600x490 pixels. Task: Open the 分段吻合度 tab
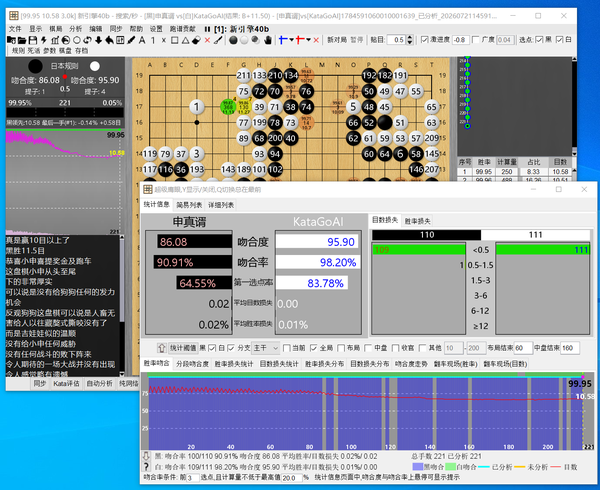pyautogui.click(x=192, y=364)
